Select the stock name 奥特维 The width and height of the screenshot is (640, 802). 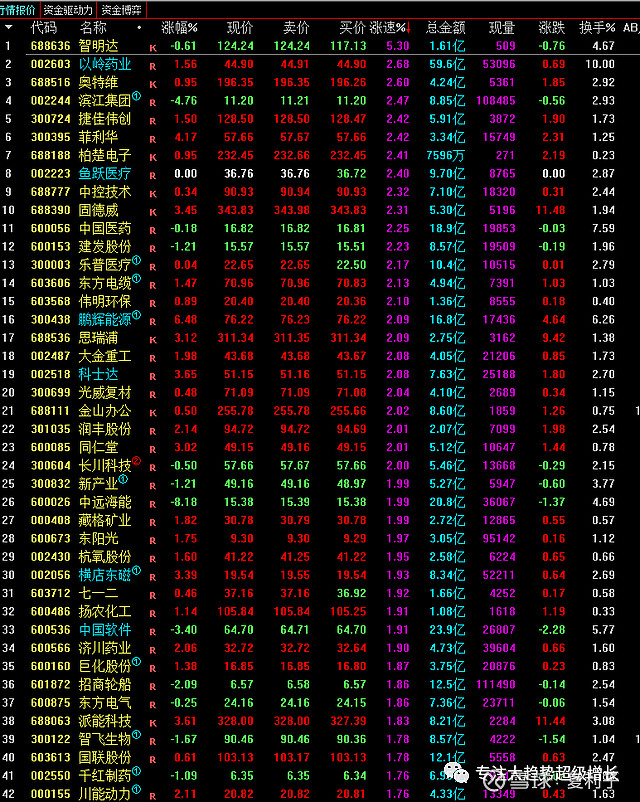98,82
